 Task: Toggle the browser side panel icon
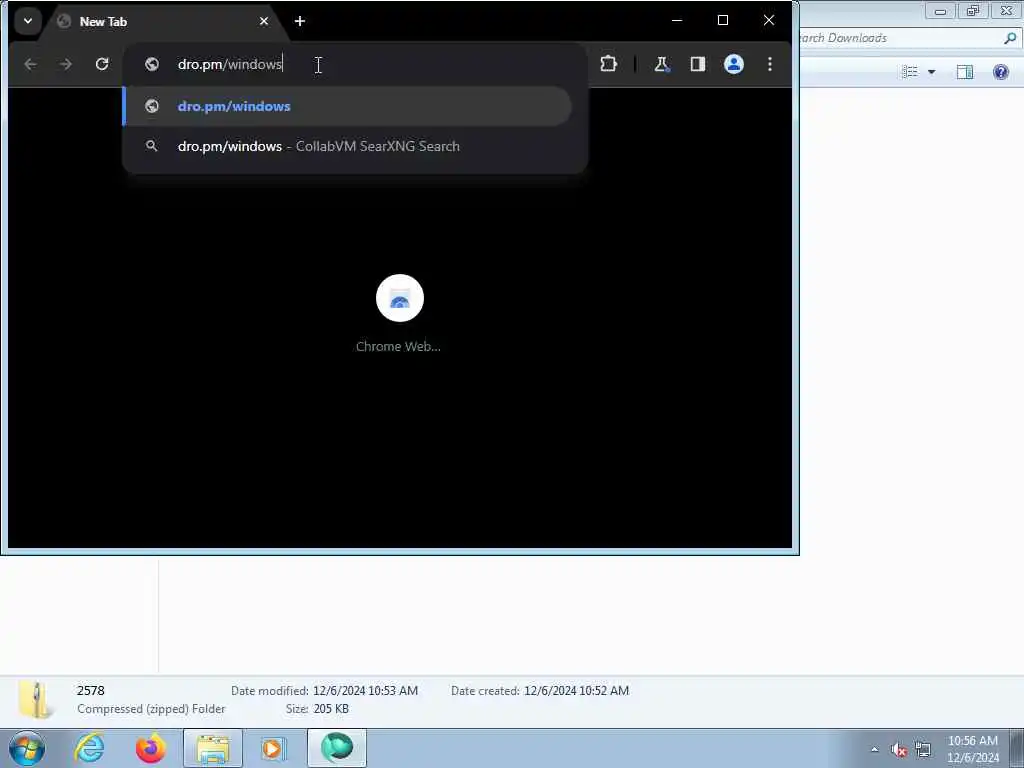tap(697, 64)
